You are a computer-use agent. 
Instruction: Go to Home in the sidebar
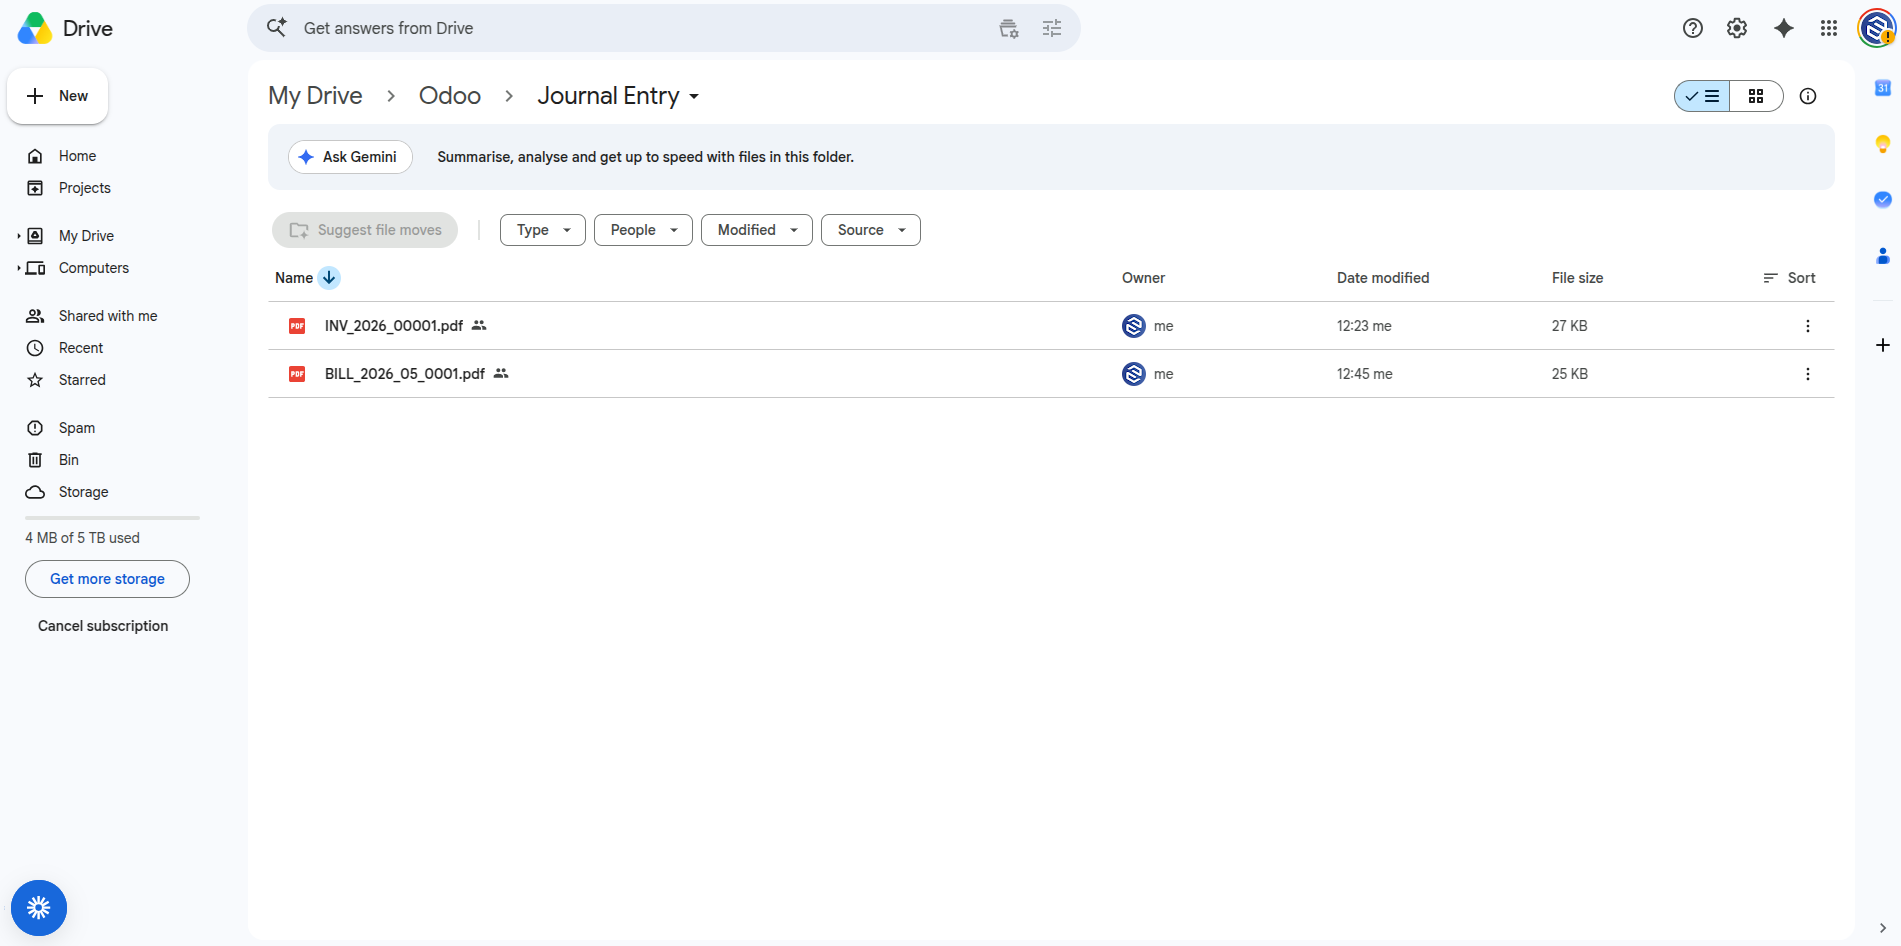[77, 156]
